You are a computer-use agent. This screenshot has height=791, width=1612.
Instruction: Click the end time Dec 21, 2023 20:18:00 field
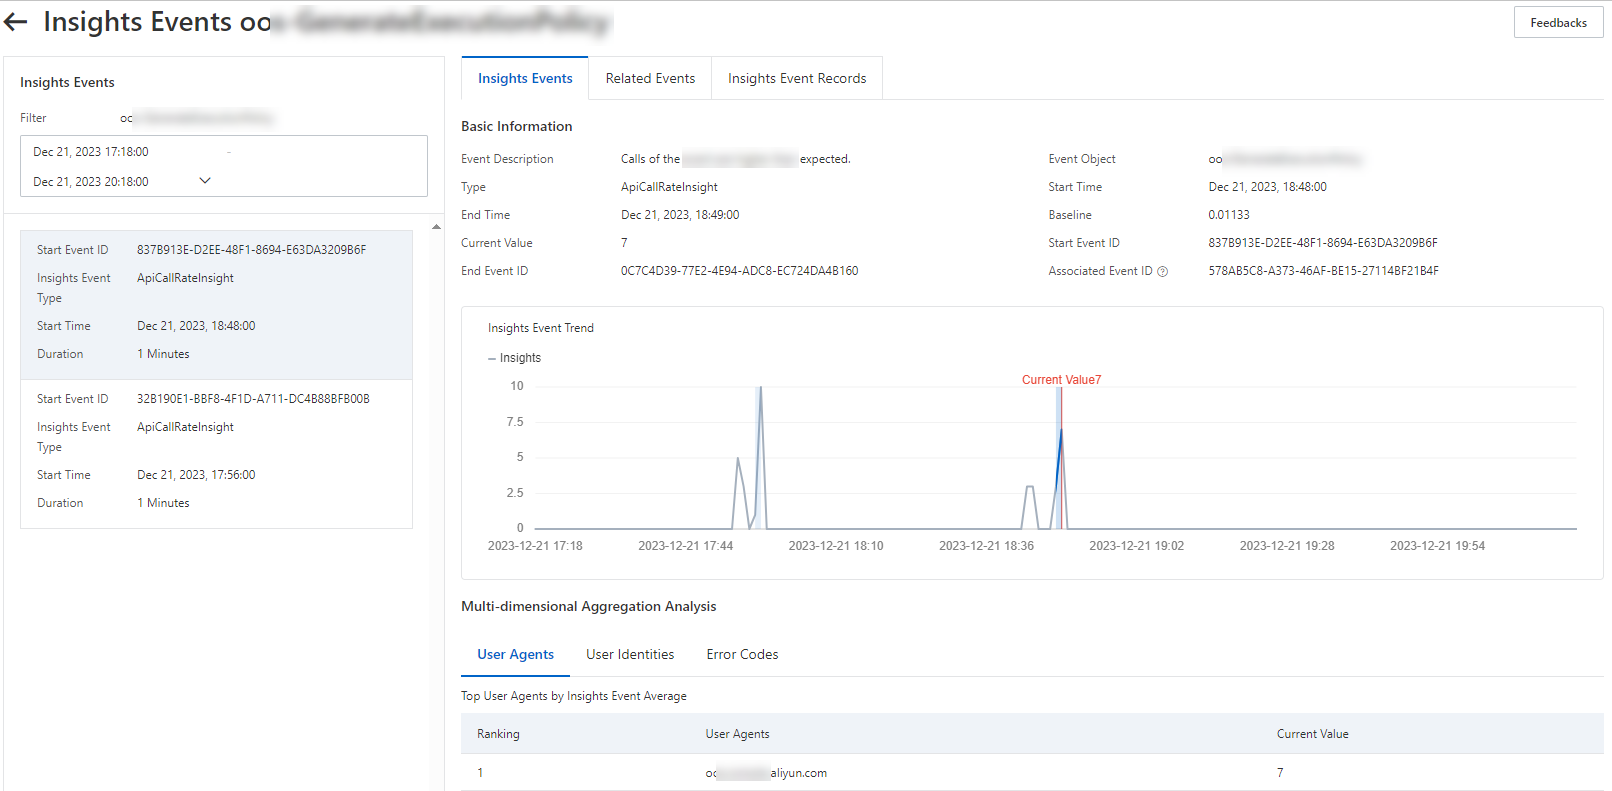(x=91, y=182)
